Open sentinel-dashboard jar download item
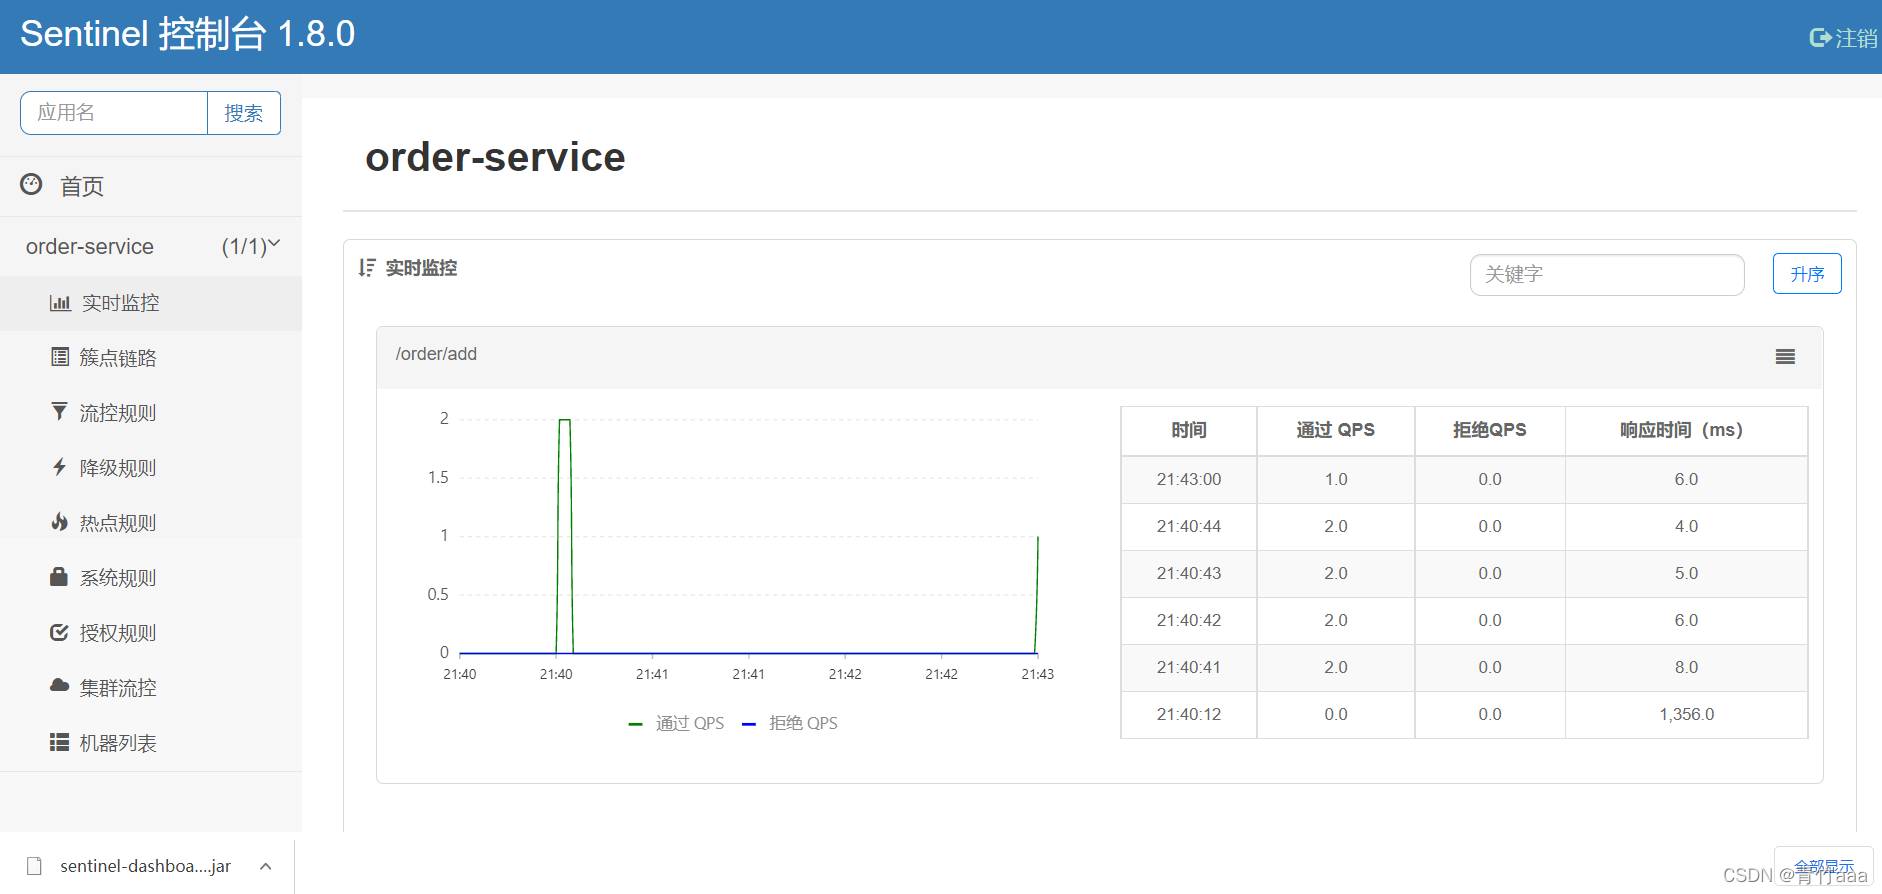The width and height of the screenshot is (1882, 894). point(145,866)
